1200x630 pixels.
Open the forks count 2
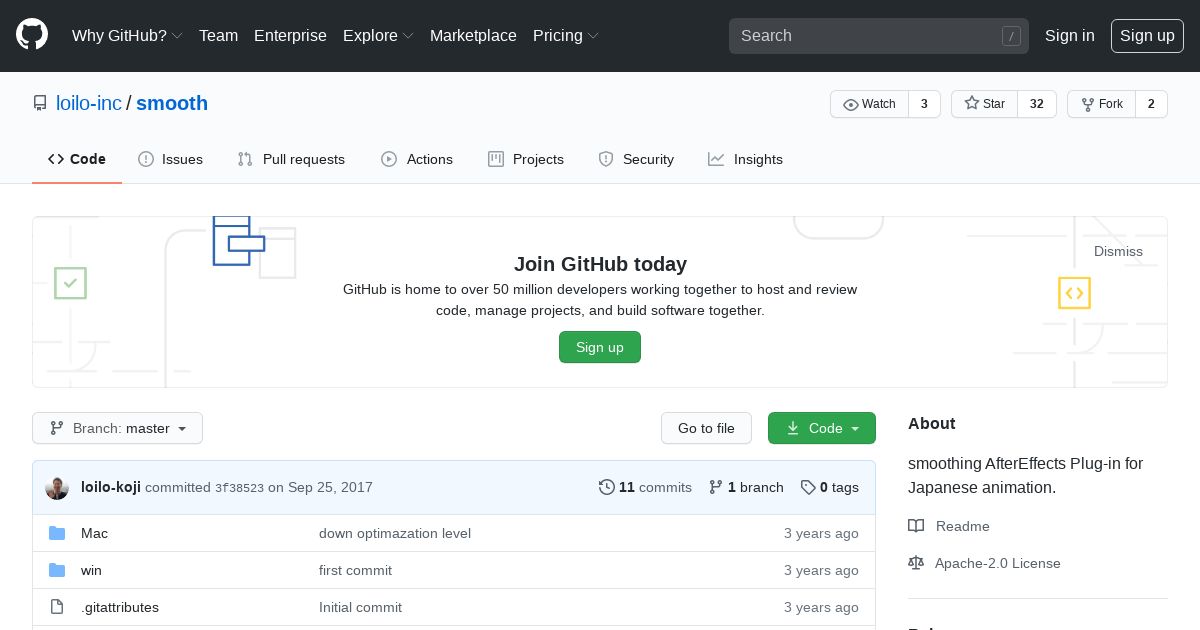(1151, 104)
